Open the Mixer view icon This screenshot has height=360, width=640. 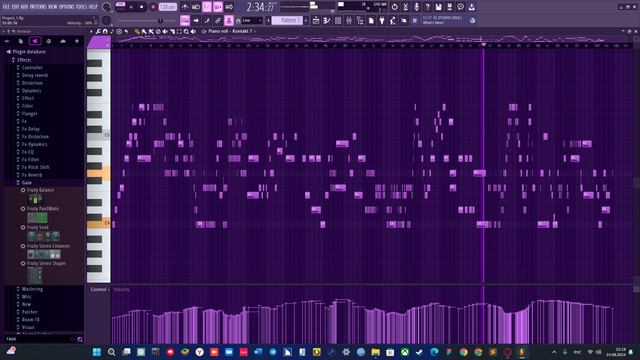349,20
